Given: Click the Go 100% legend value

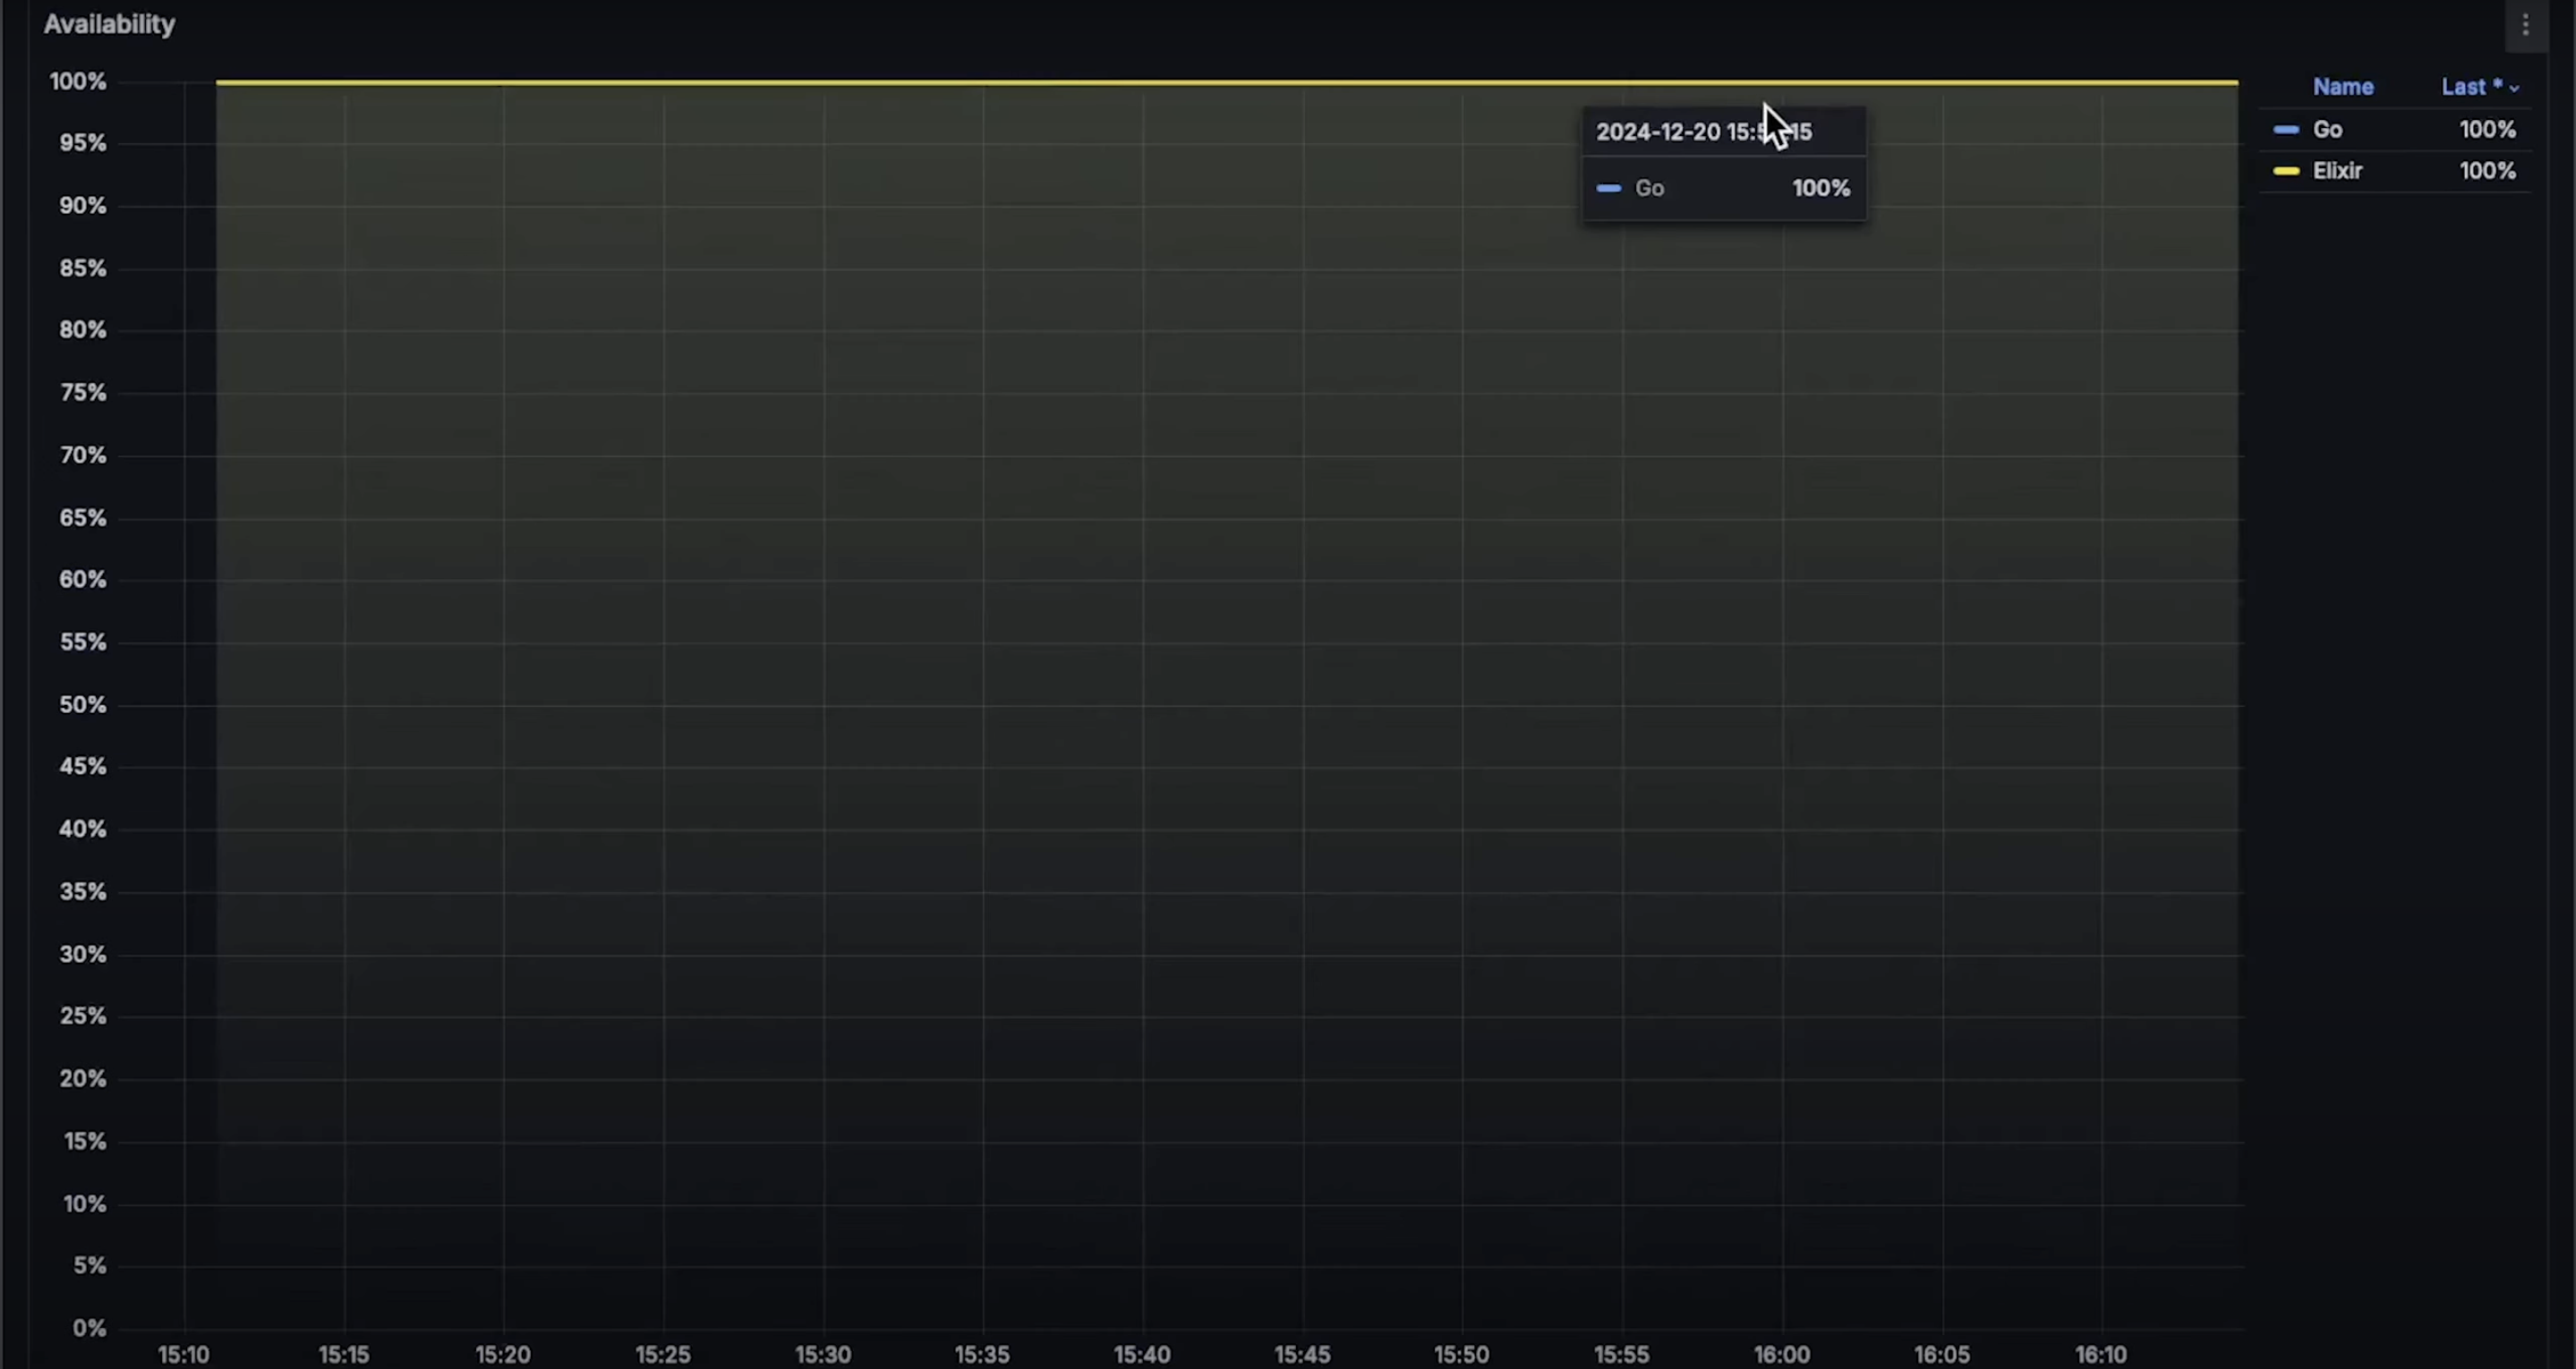Looking at the screenshot, I should 2487,130.
